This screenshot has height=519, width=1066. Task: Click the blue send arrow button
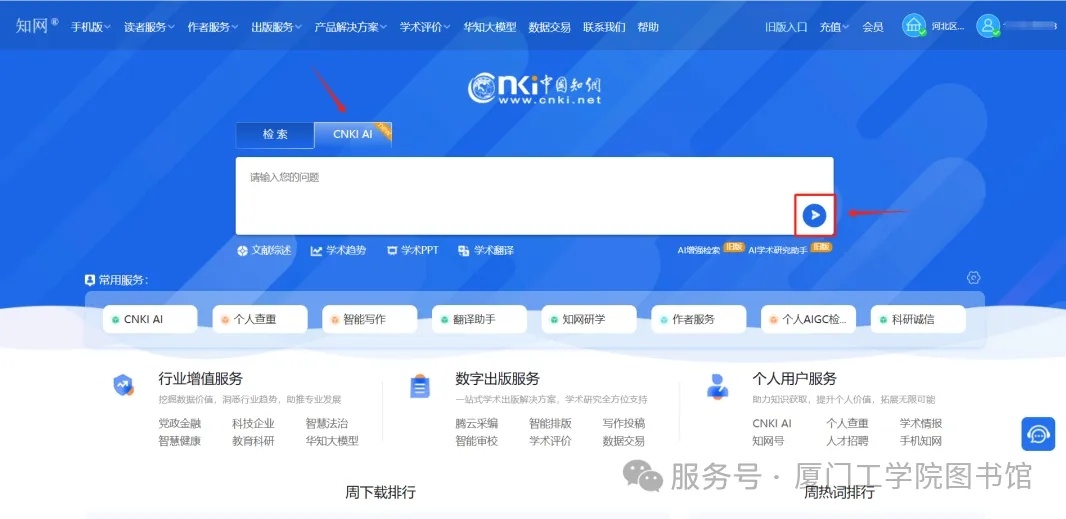point(815,215)
